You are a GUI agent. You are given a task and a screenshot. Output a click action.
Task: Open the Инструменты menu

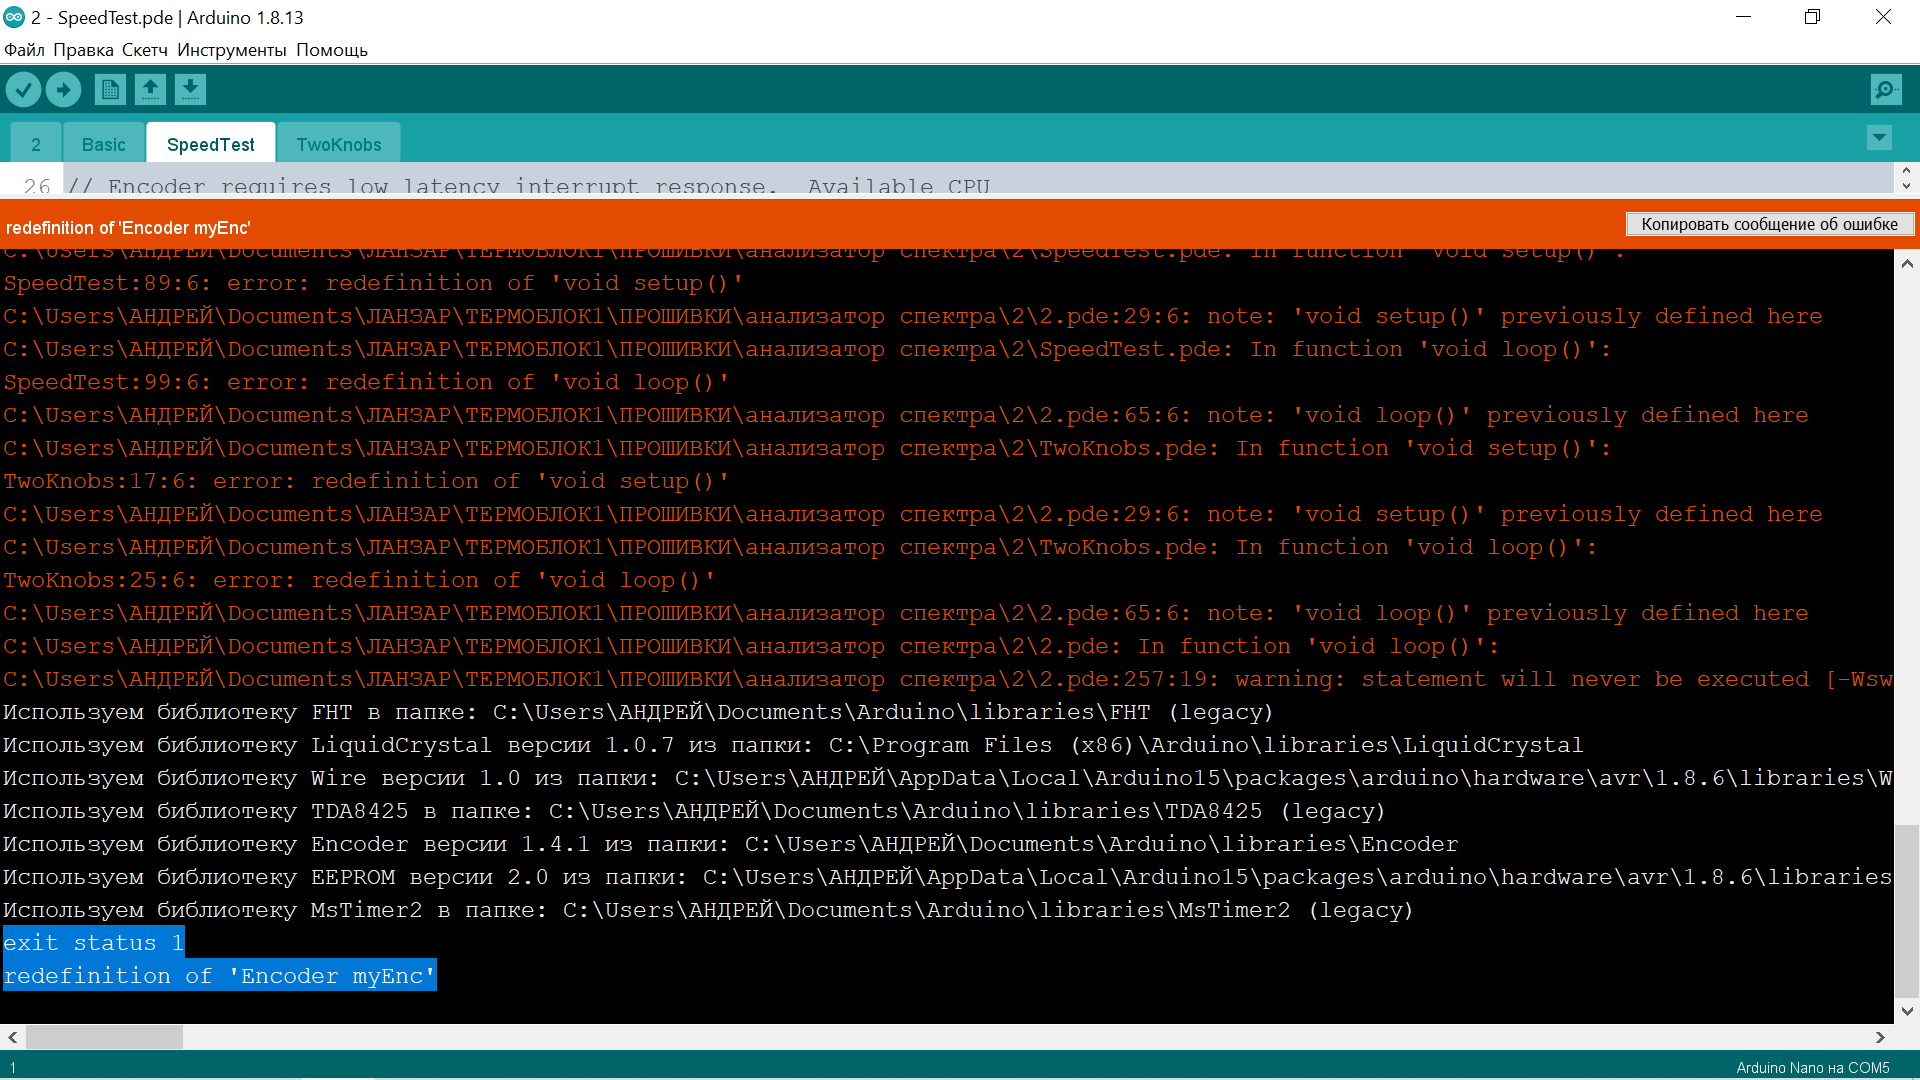pyautogui.click(x=231, y=50)
